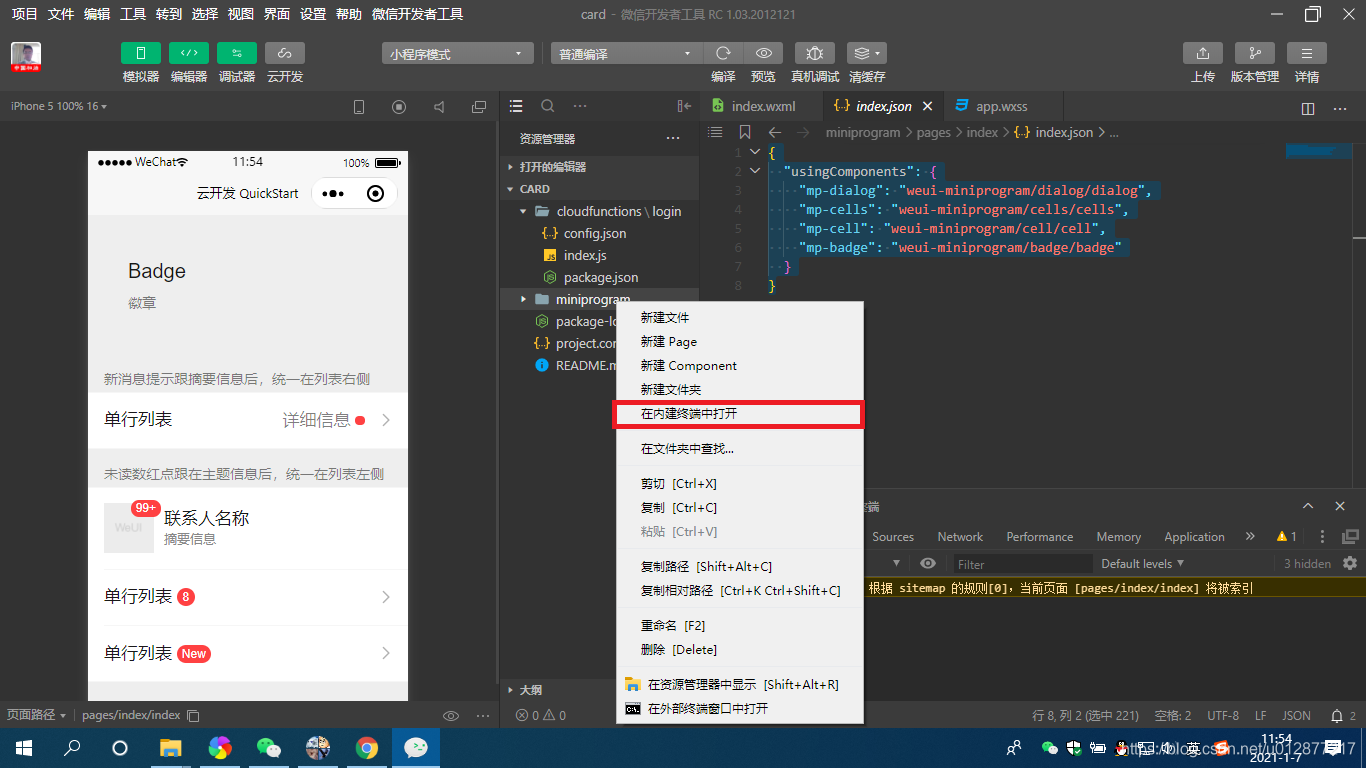Image resolution: width=1366 pixels, height=768 pixels.
Task: Open the 清缓存 clear cache dropdown
Action: tap(866, 53)
